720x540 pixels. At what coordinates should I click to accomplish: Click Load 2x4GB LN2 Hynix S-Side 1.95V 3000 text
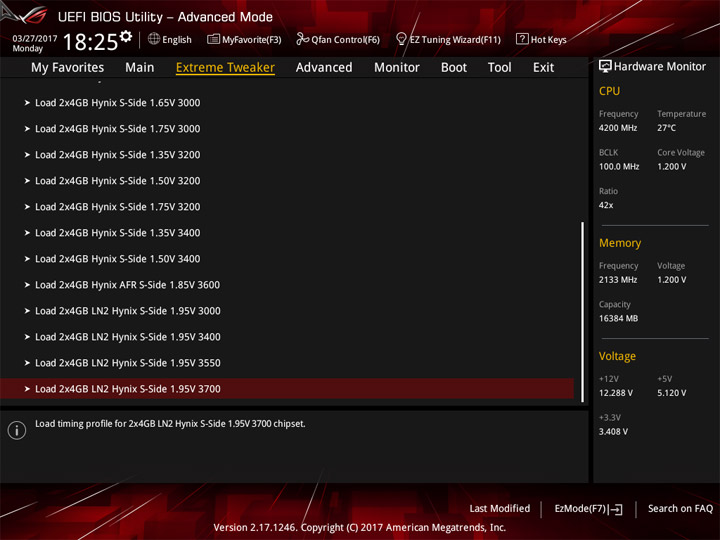(128, 311)
